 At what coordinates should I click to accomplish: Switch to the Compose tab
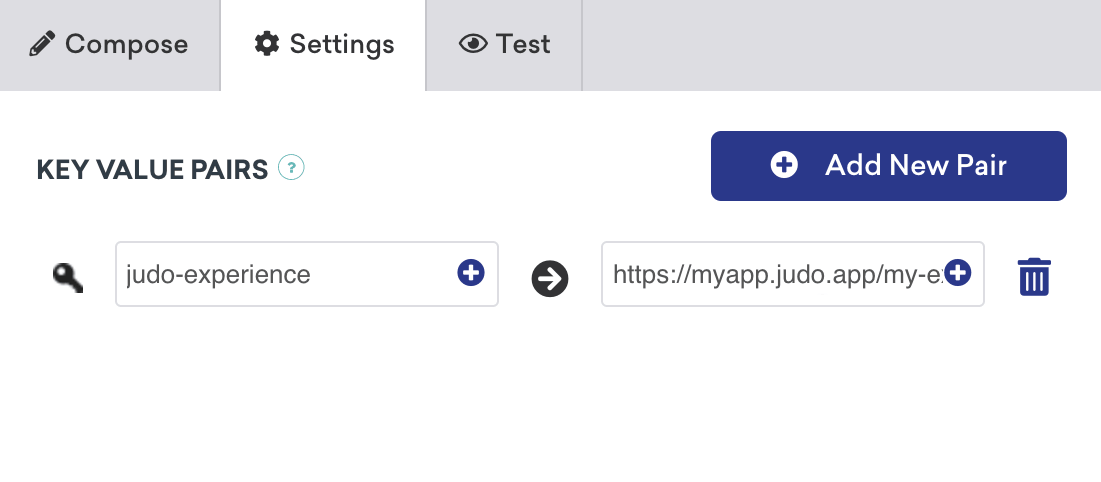[x=109, y=45]
